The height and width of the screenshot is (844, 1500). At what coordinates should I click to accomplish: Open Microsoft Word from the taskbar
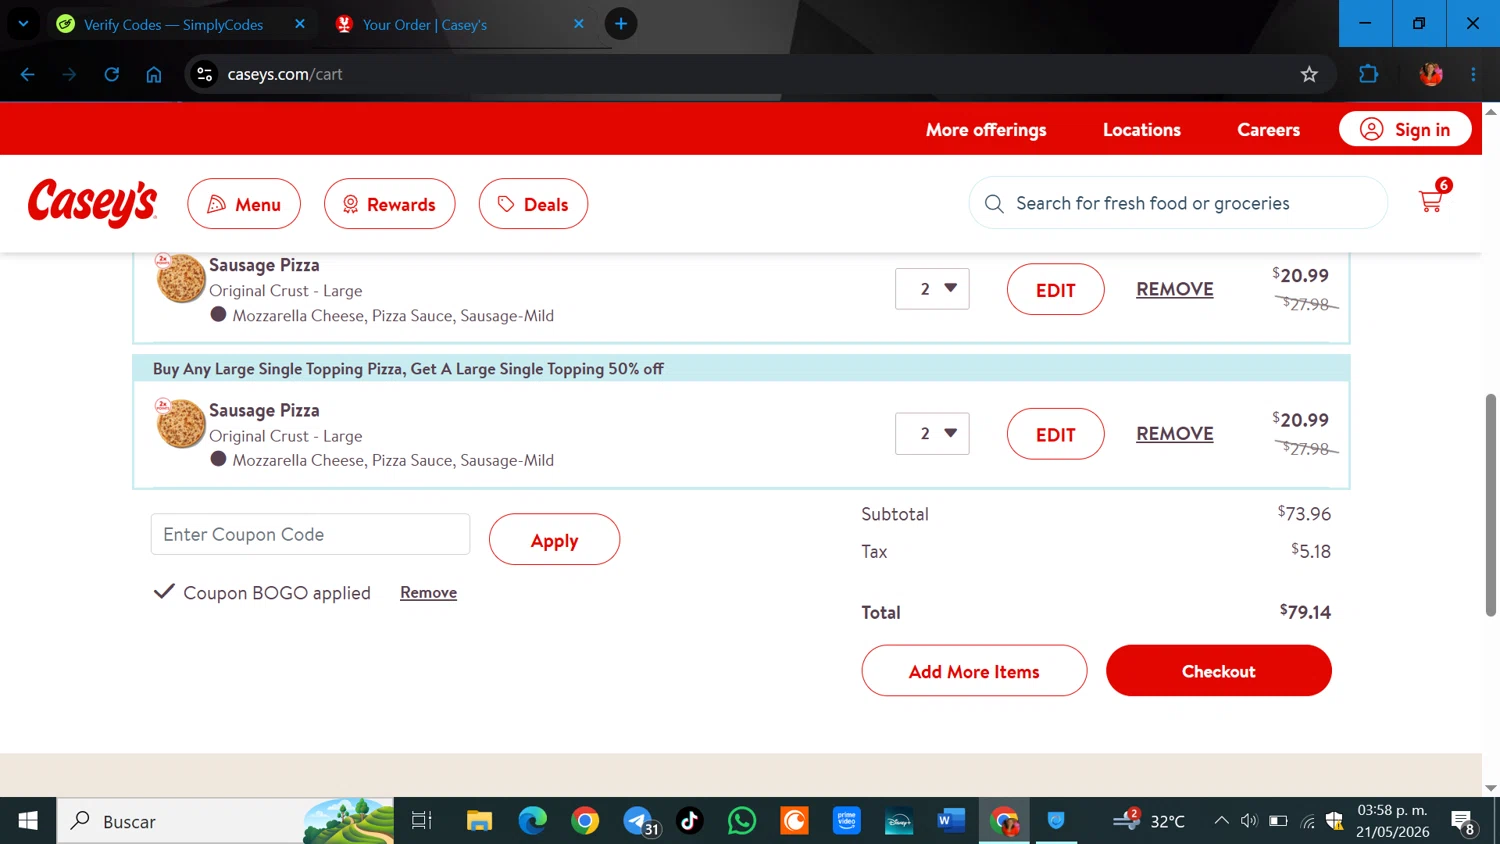click(951, 821)
